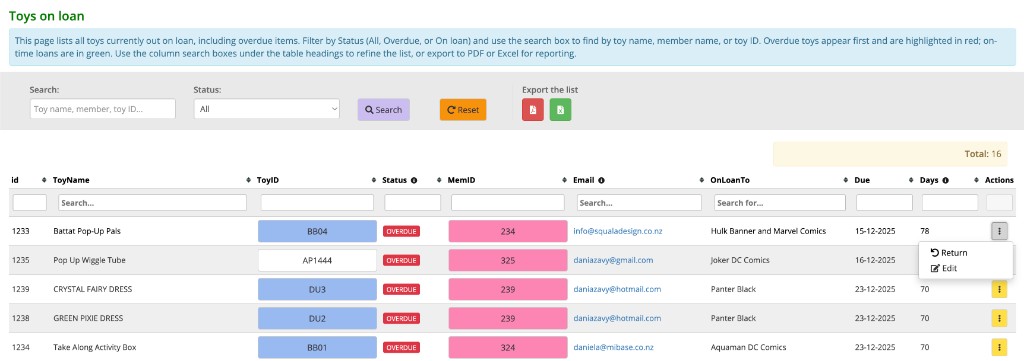
Task: Click the 'Total: 16' summary box
Action: (x=890, y=154)
